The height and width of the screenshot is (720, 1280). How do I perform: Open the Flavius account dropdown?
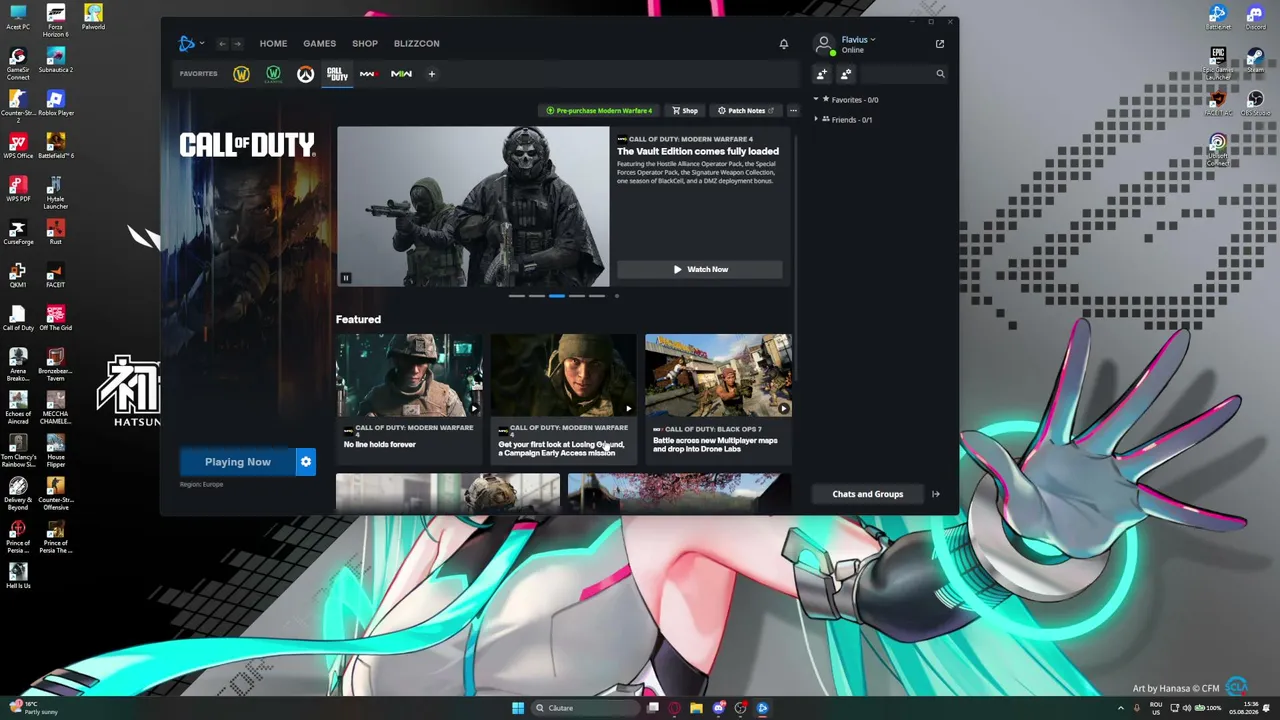click(x=858, y=40)
